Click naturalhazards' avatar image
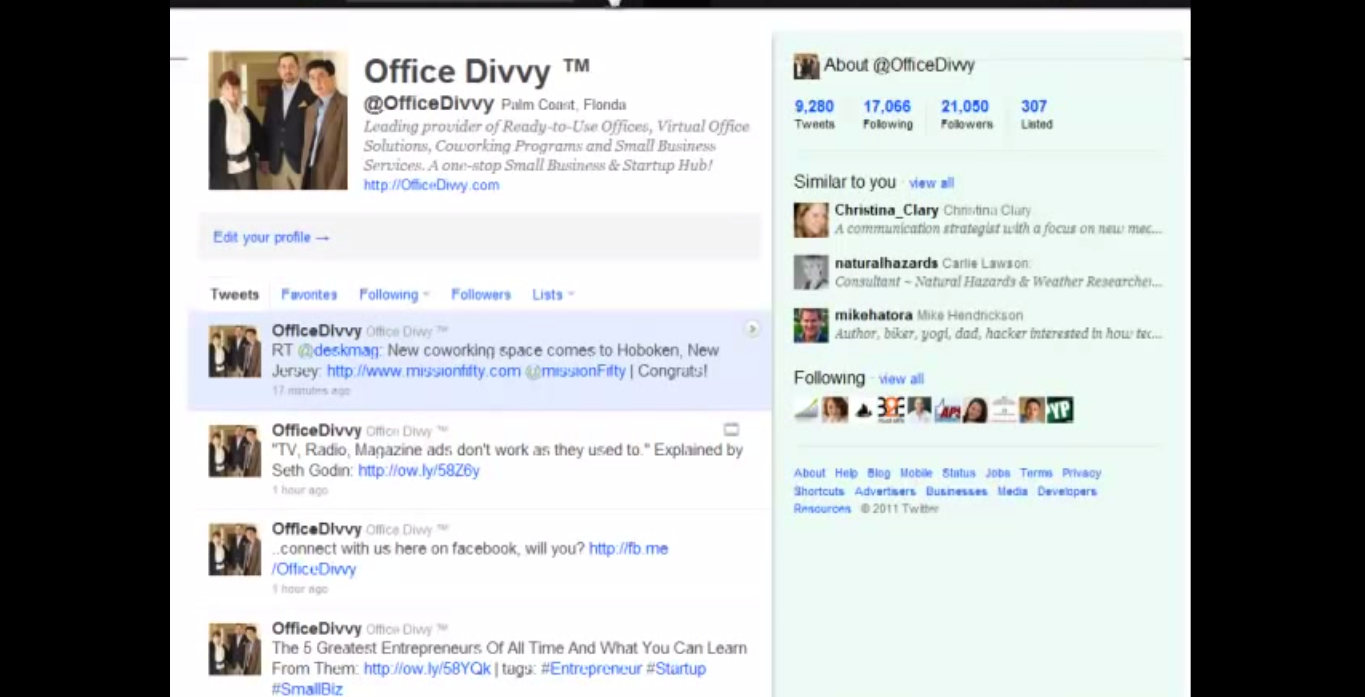This screenshot has height=697, width=1365. coord(809,272)
